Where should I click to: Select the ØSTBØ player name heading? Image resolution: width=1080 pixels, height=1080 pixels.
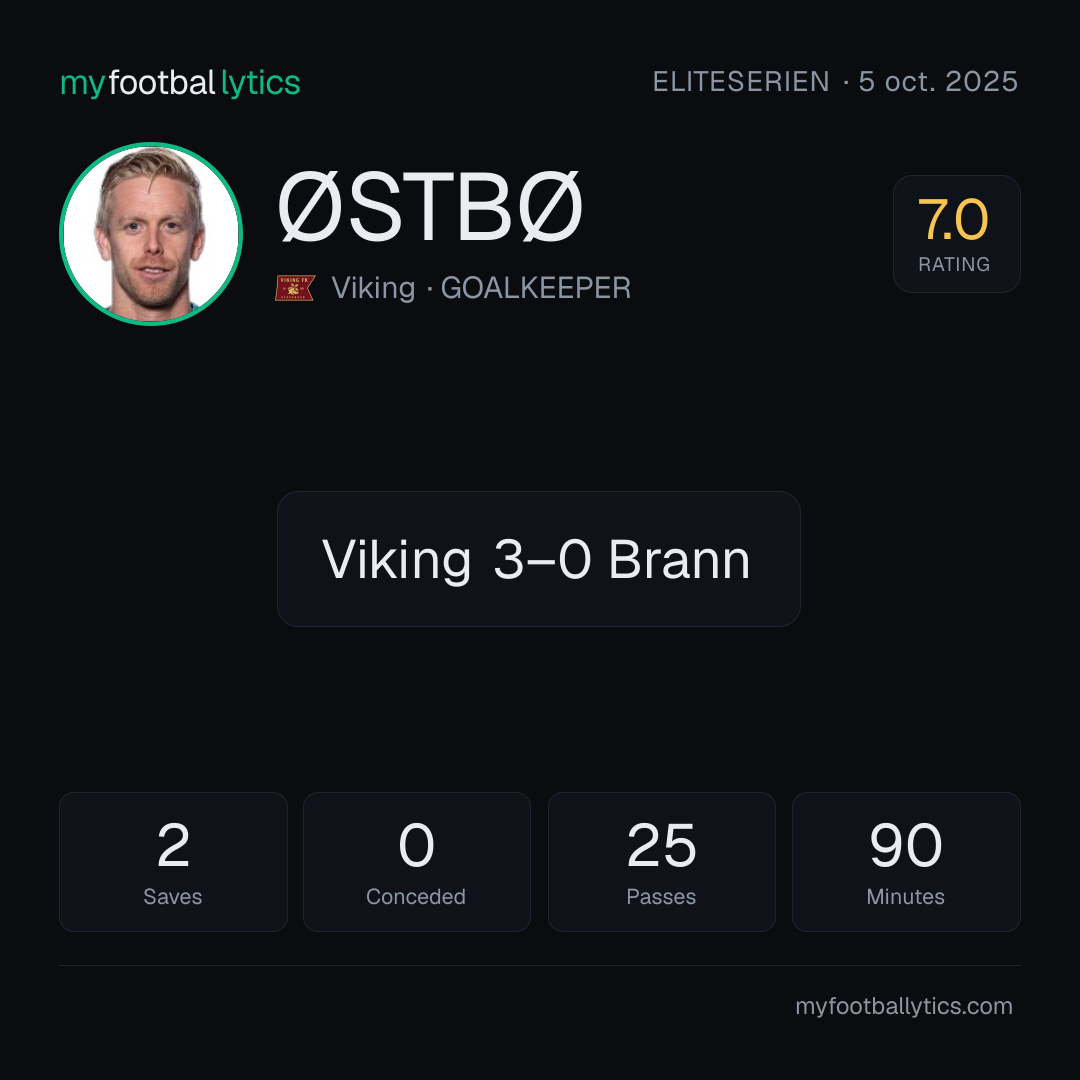[x=430, y=208]
